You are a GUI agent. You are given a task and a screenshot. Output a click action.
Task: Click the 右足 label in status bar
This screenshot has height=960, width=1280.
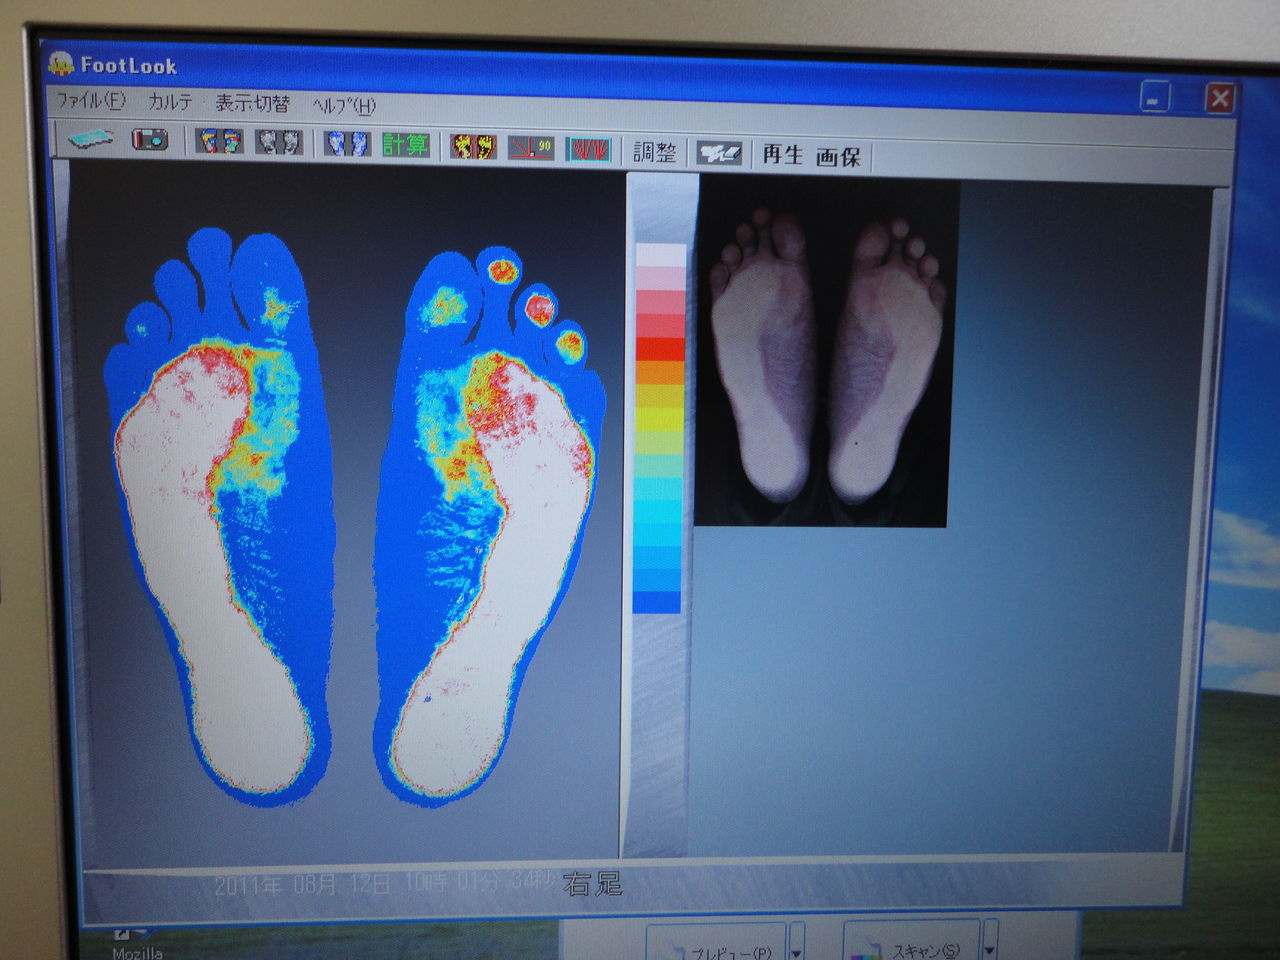click(593, 884)
